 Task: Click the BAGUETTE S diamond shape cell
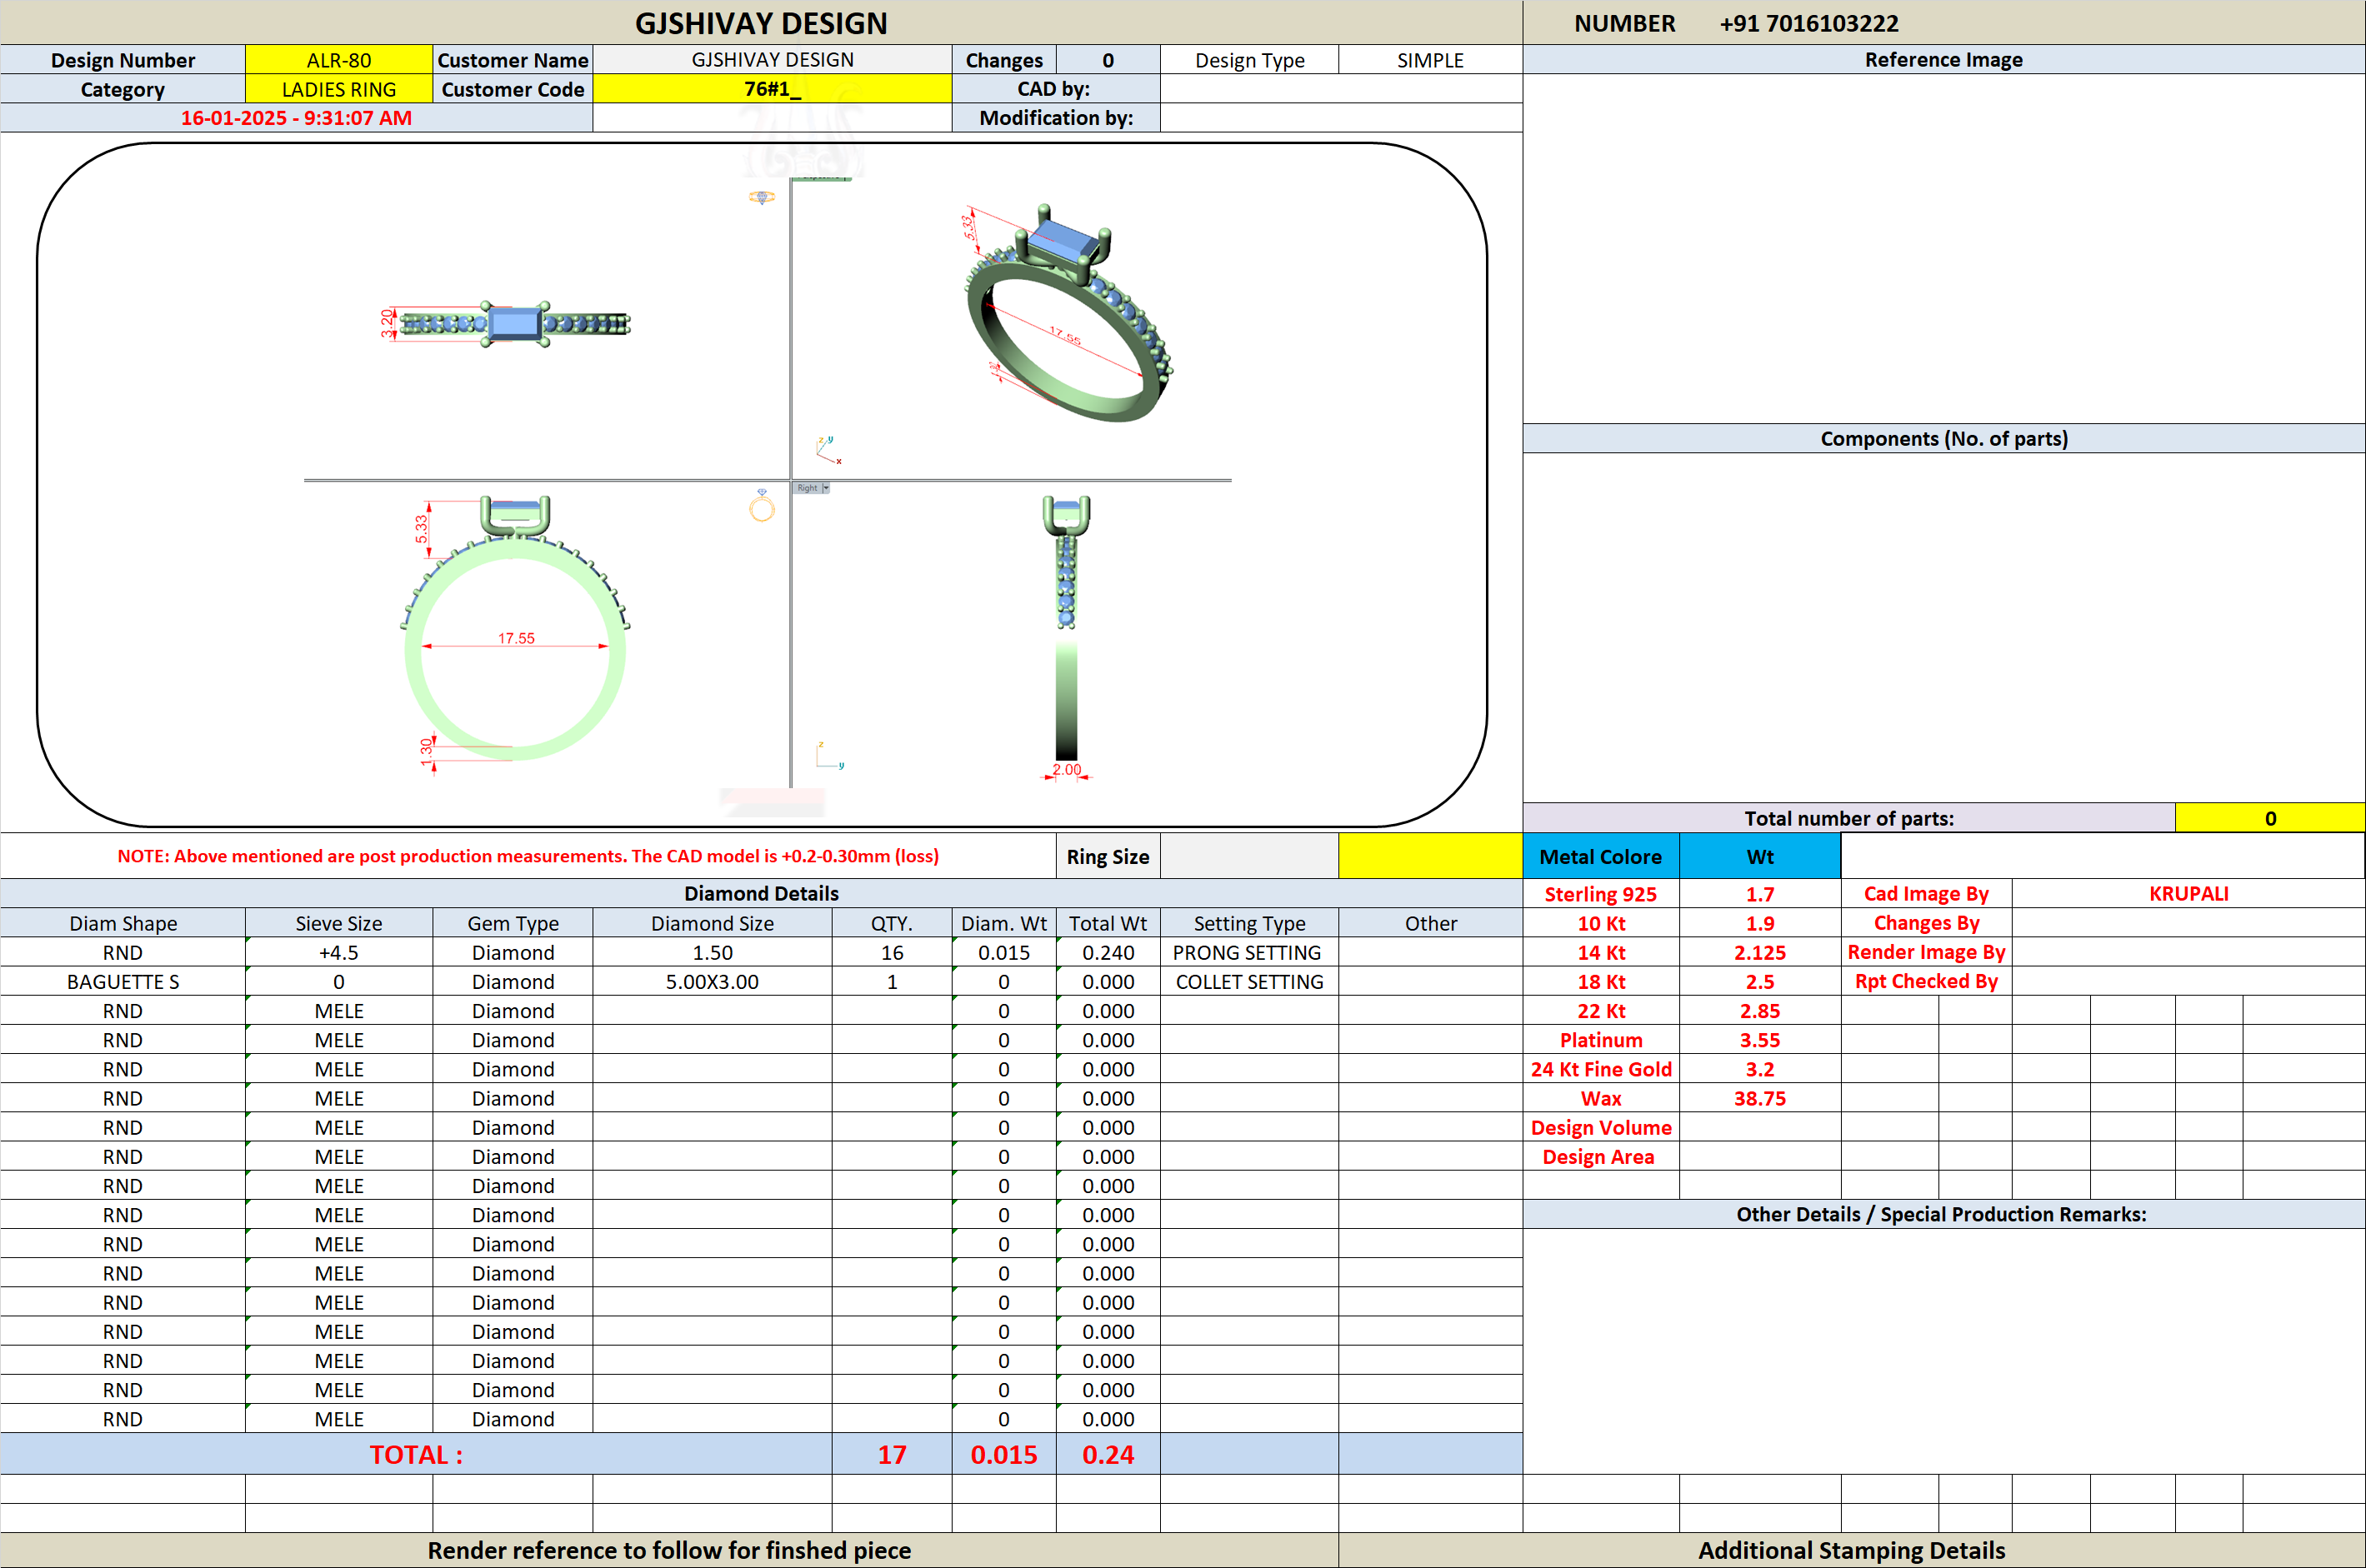[x=123, y=981]
